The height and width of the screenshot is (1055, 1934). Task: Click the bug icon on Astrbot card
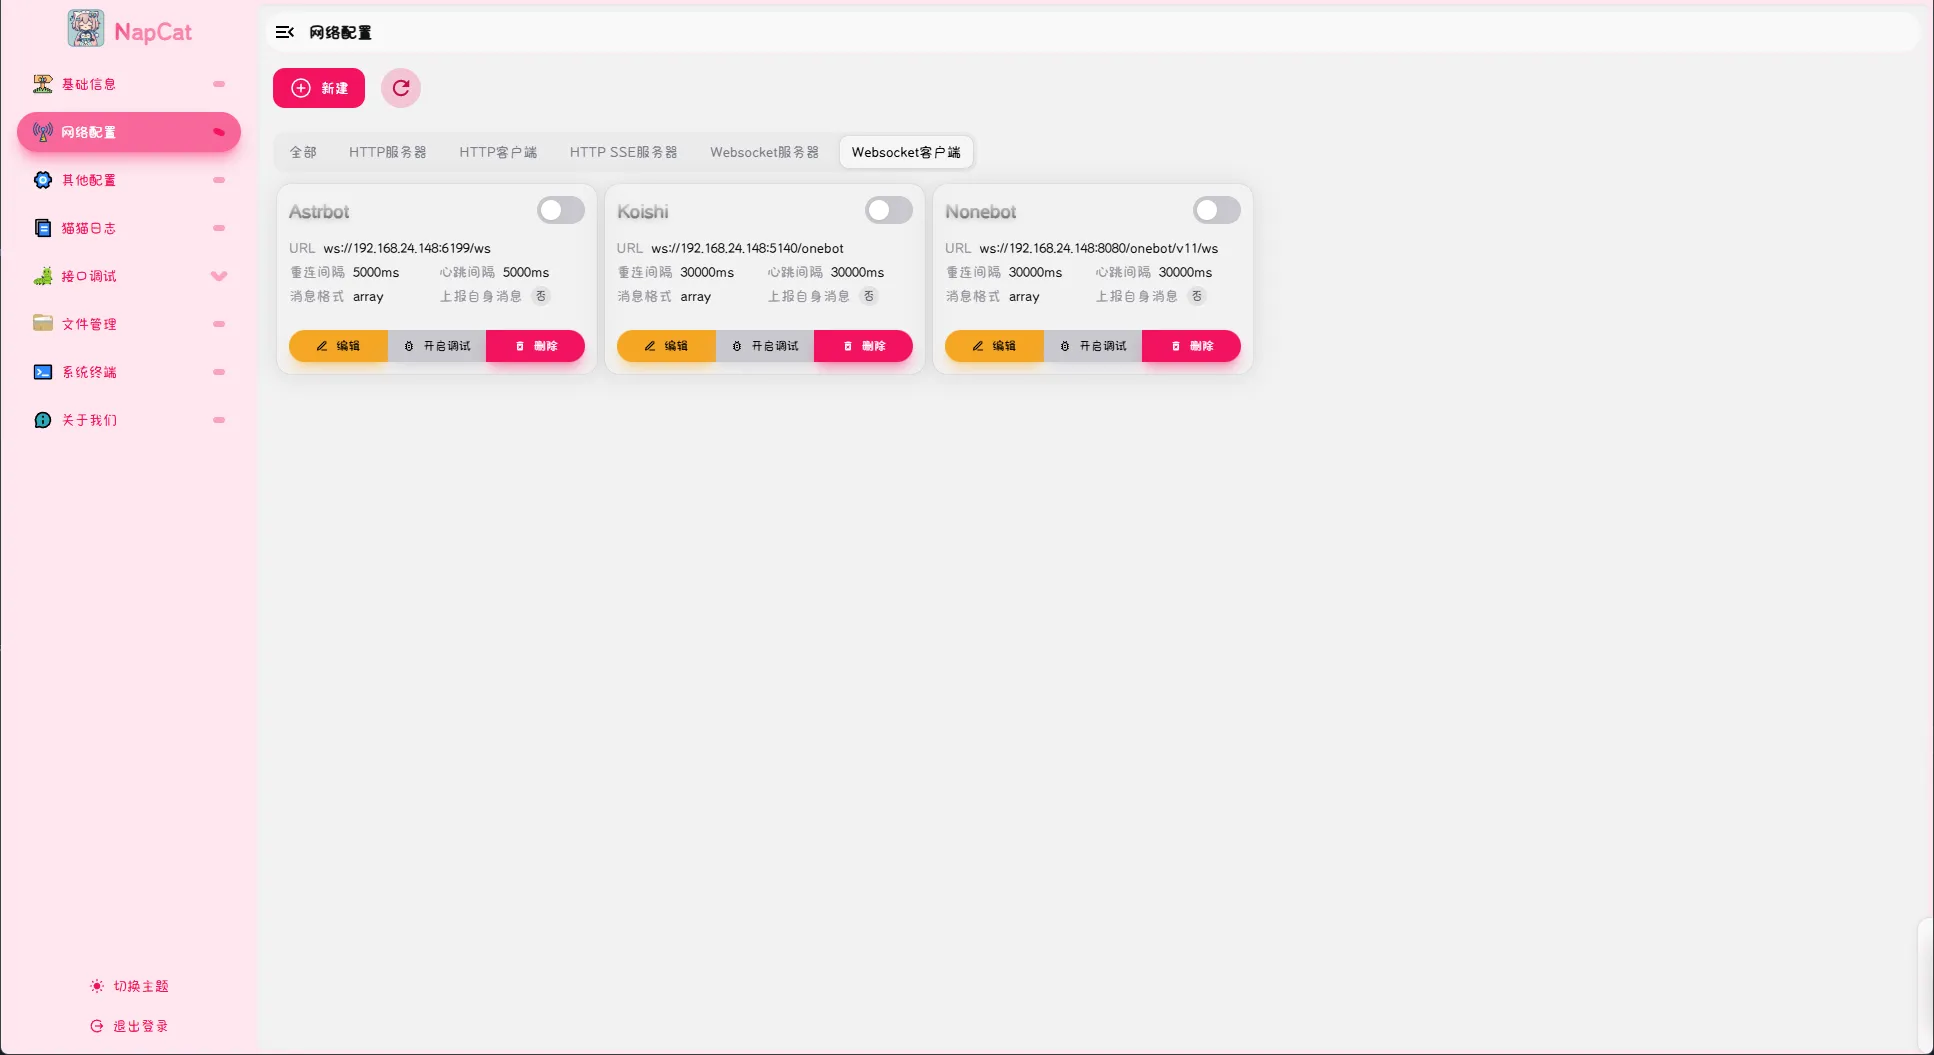click(x=409, y=346)
